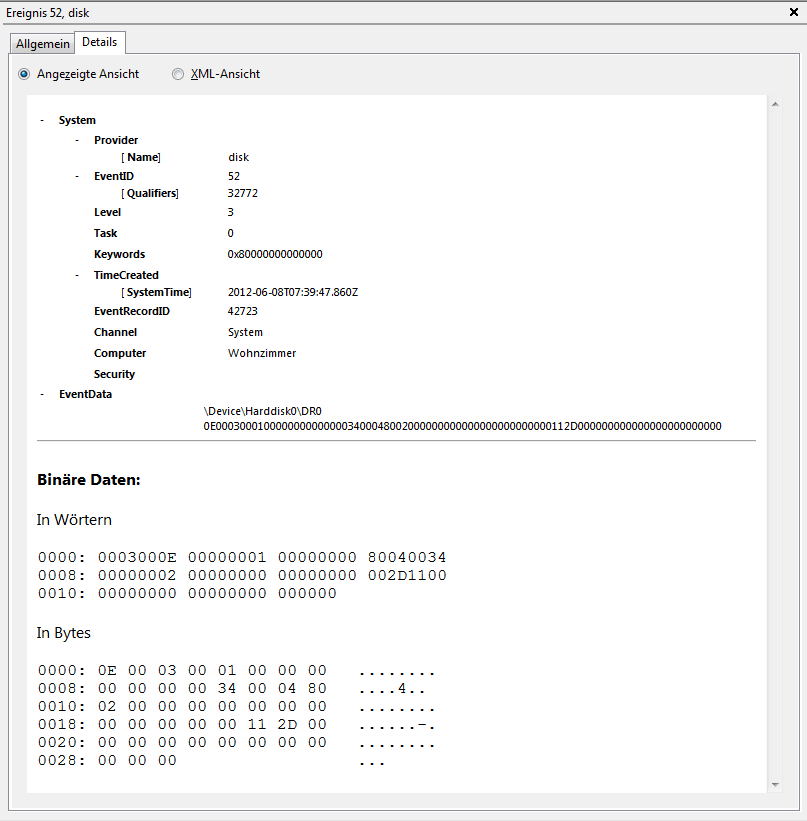Screen dimensions: 807x821
Task: Click the scroll up arrow
Action: pos(775,104)
